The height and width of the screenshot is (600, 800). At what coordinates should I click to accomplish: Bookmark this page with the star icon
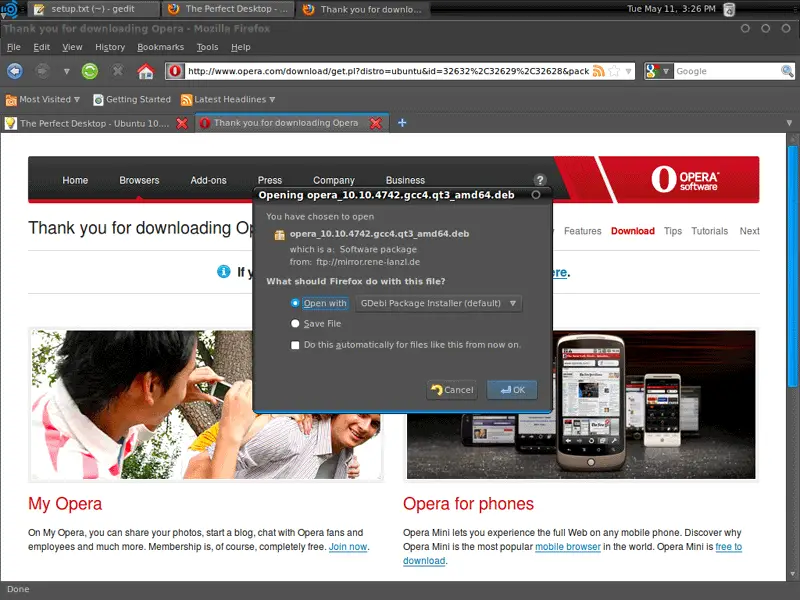[x=615, y=71]
